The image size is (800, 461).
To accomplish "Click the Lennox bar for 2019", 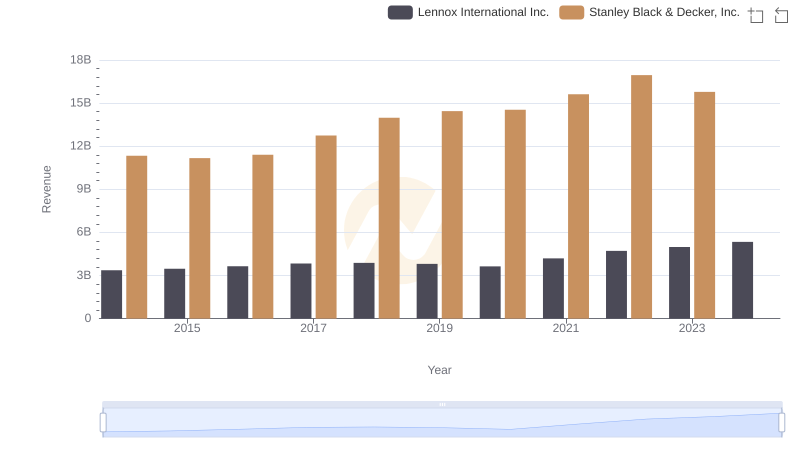I will point(427,291).
